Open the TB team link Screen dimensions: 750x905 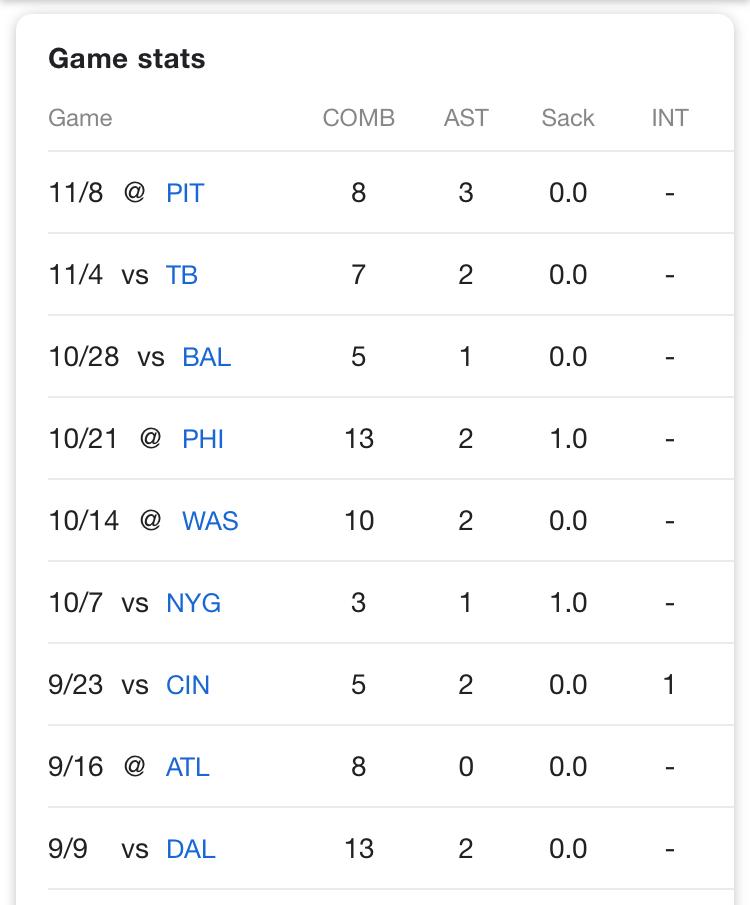pos(181,275)
